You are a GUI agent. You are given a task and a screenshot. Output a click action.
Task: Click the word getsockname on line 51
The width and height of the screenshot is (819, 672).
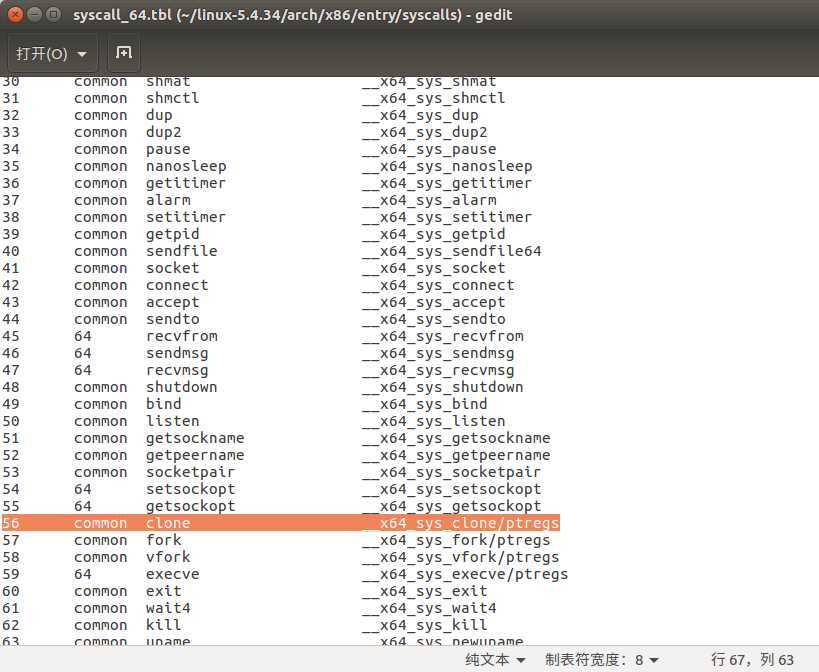tap(195, 438)
